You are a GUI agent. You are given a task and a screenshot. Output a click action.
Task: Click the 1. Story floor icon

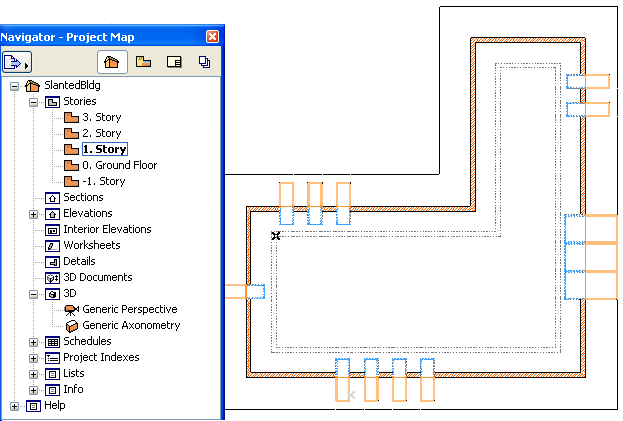(71, 149)
